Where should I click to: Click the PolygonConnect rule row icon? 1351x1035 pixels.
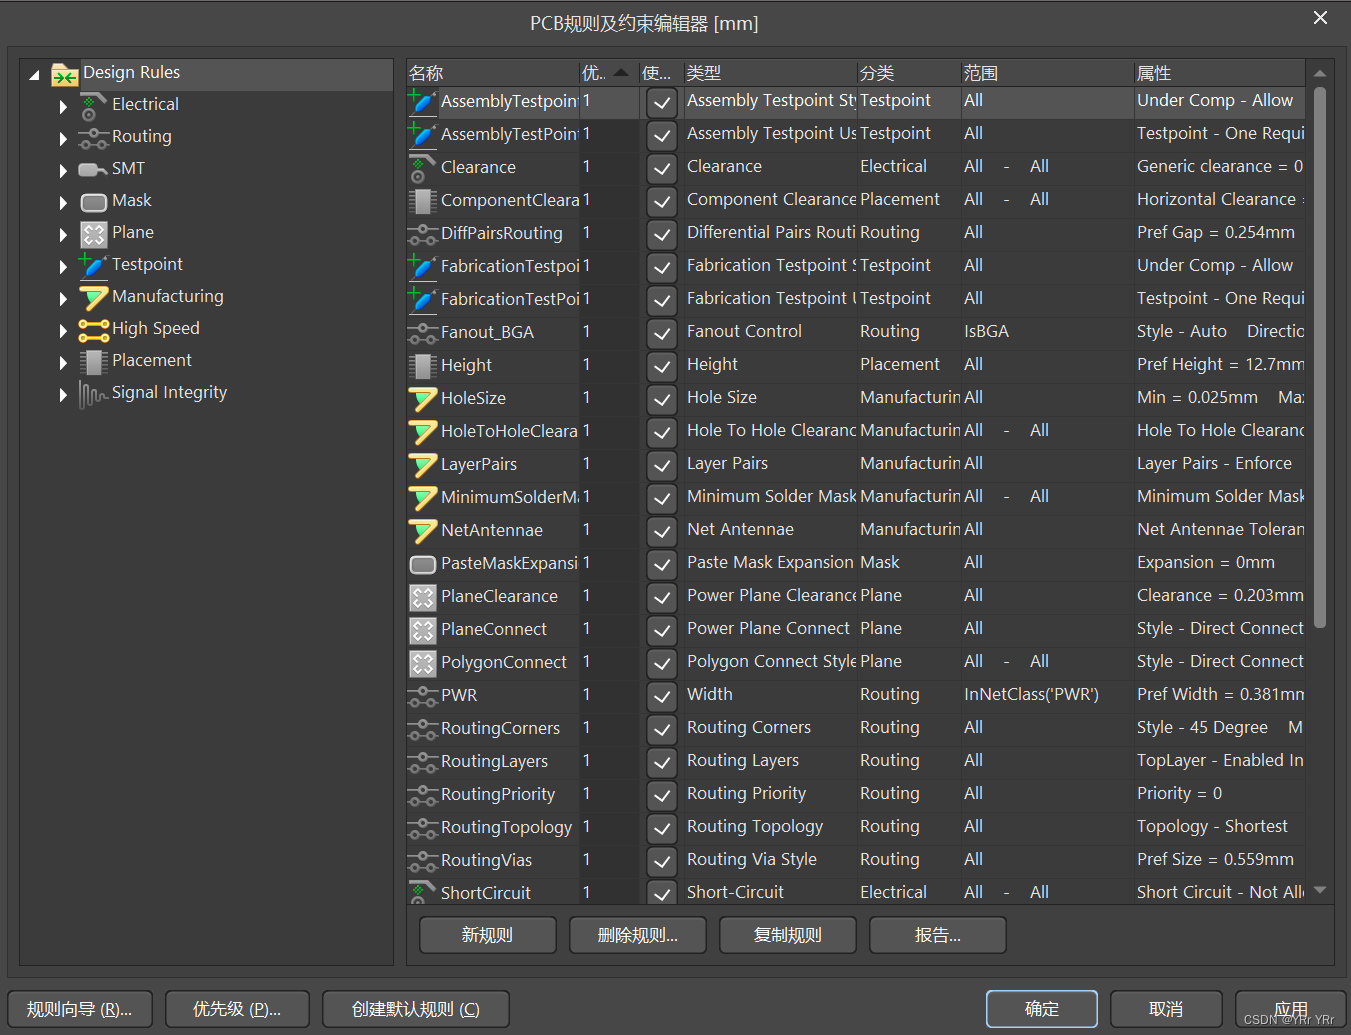[x=422, y=663]
